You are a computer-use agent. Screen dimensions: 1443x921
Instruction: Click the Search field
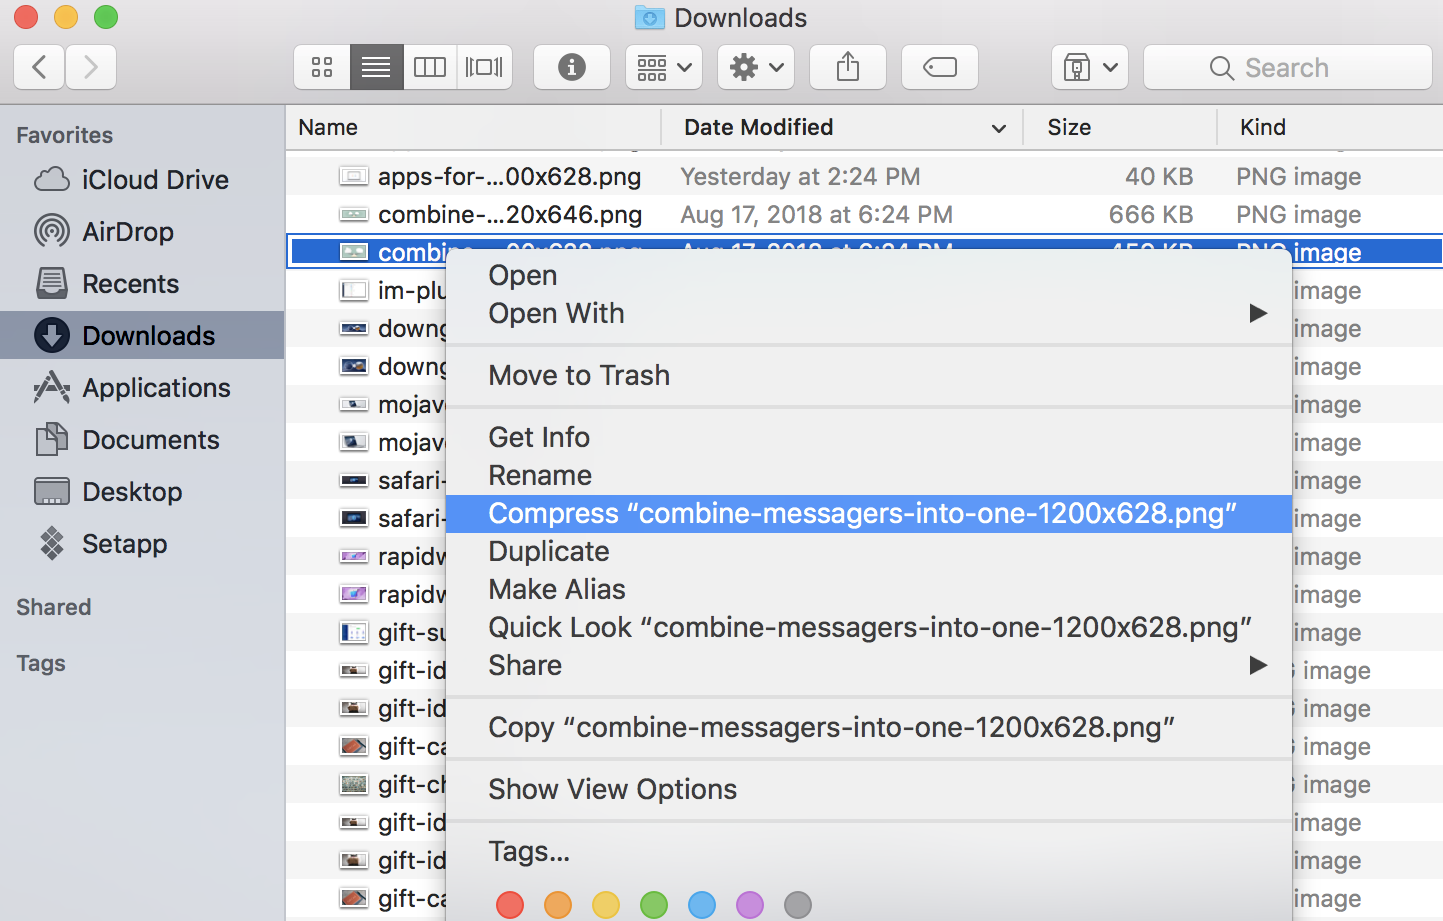[1287, 67]
